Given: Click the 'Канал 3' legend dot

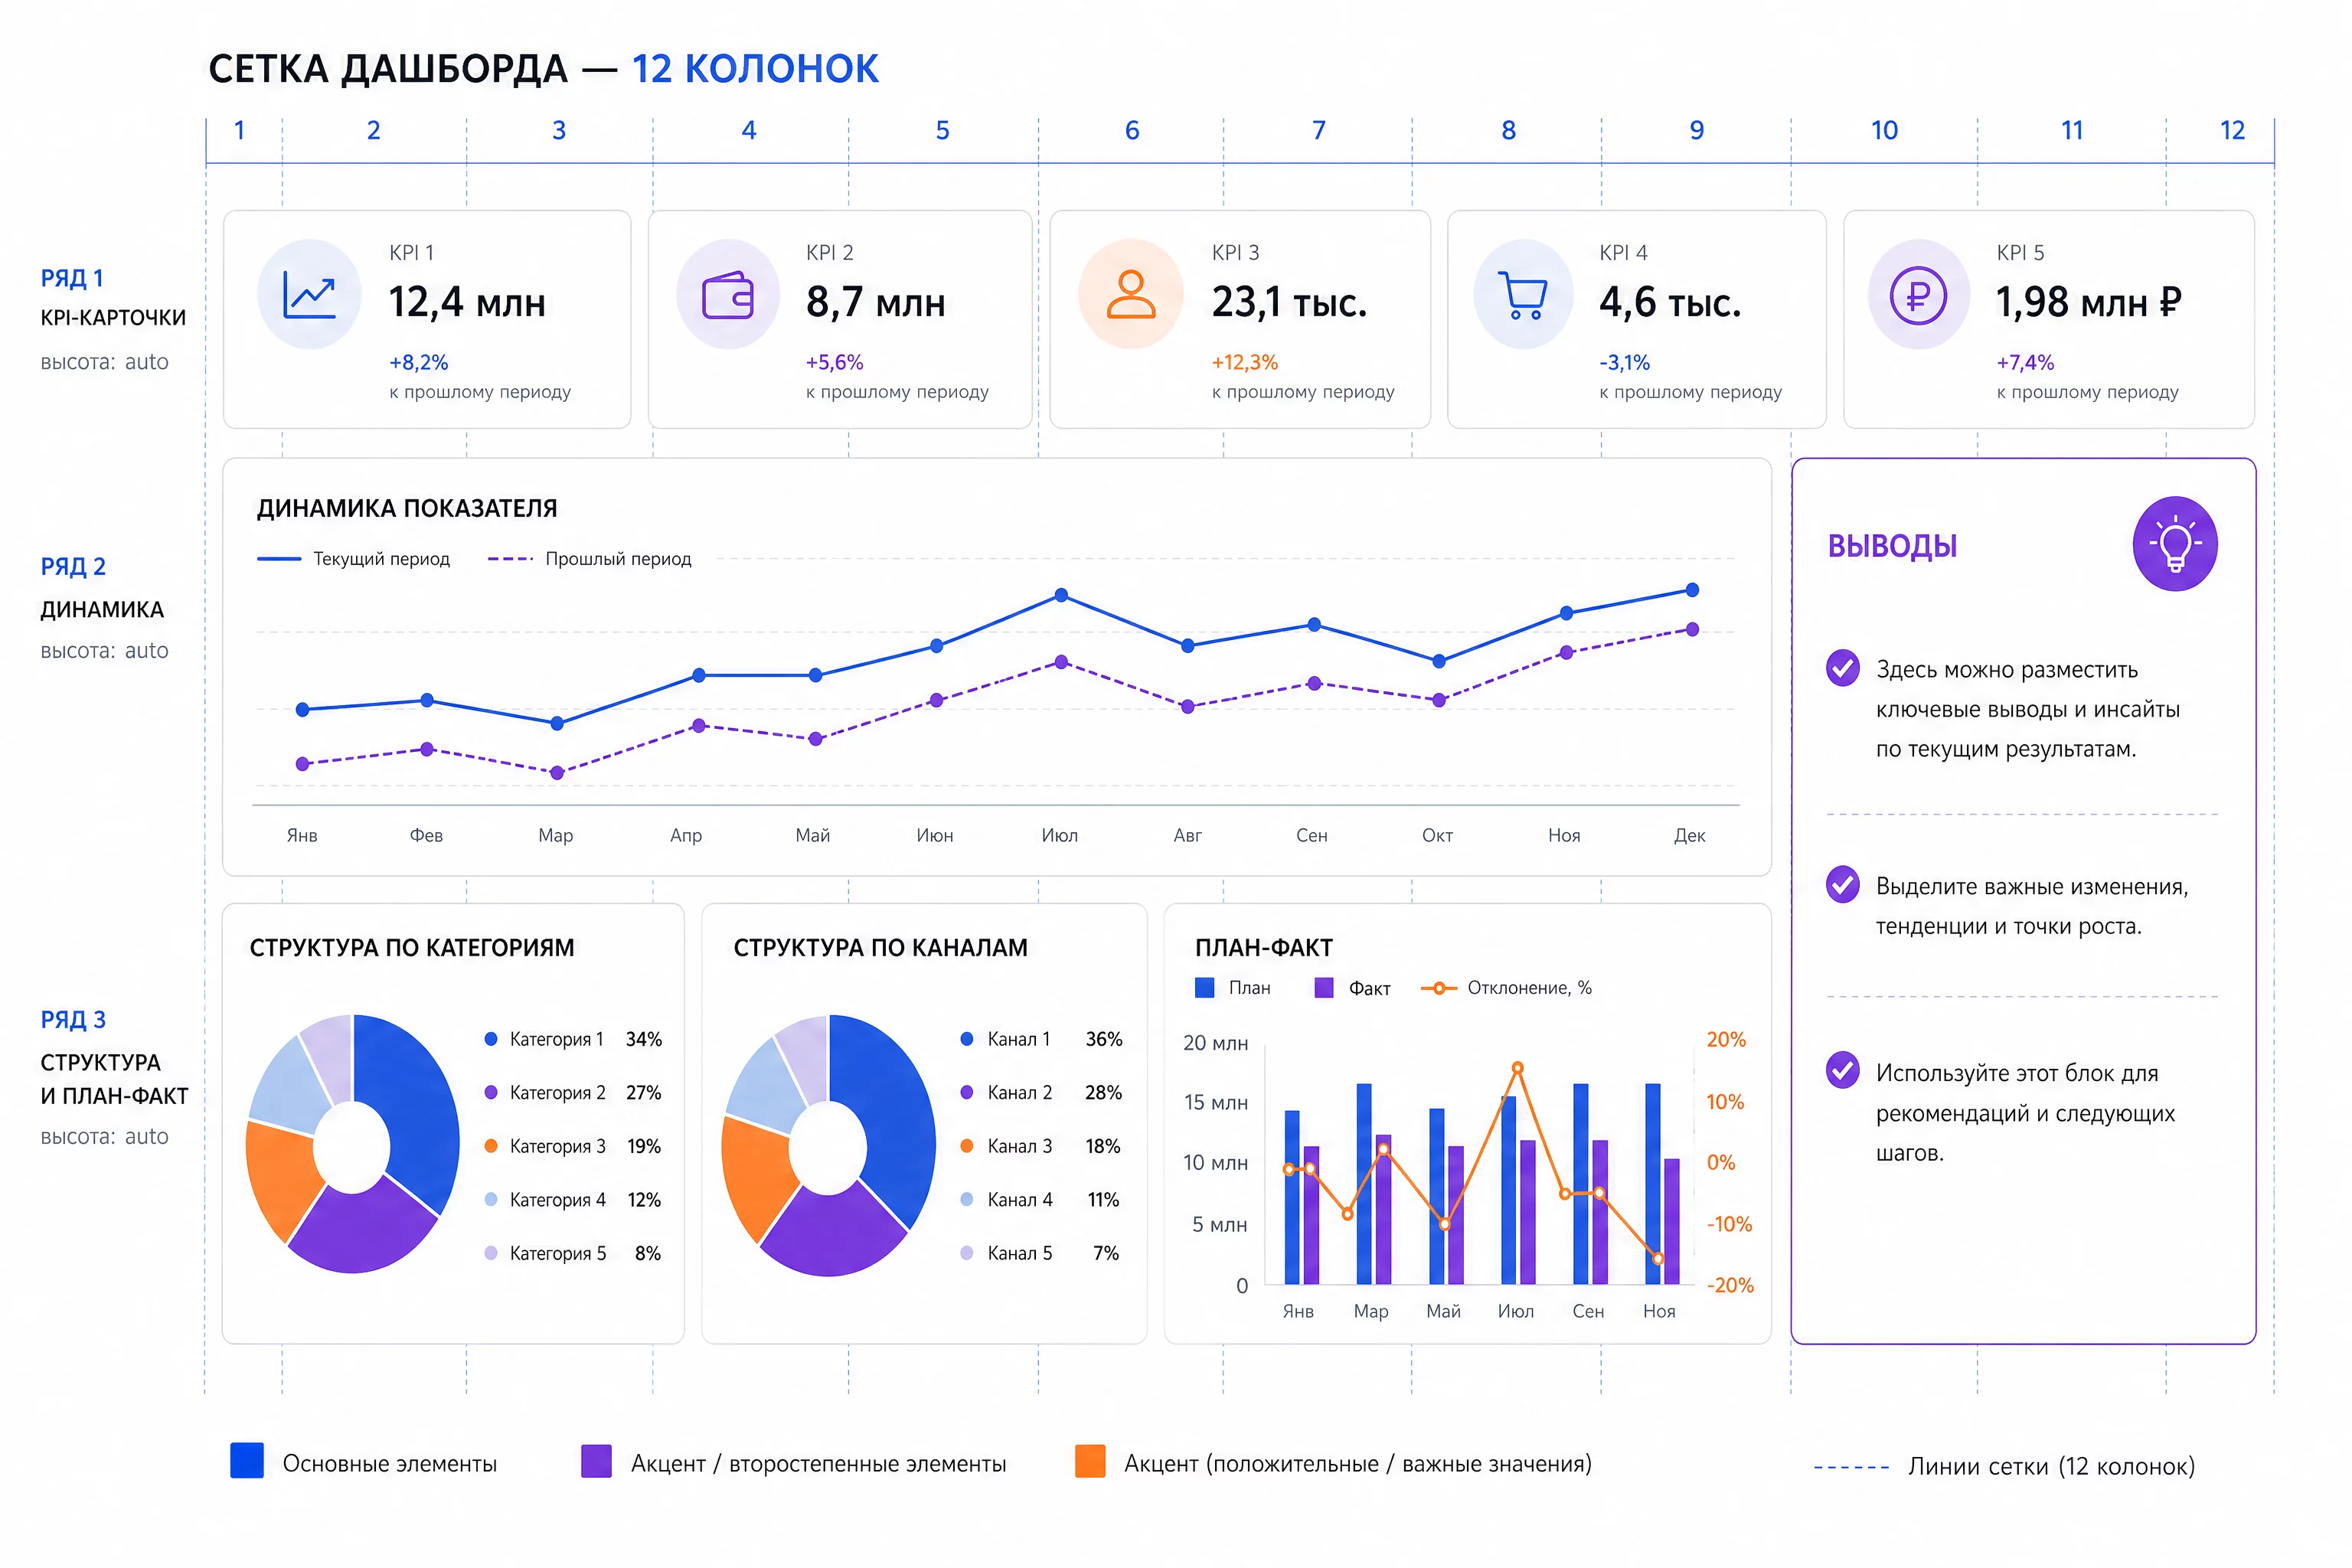Looking at the screenshot, I should point(967,1146).
